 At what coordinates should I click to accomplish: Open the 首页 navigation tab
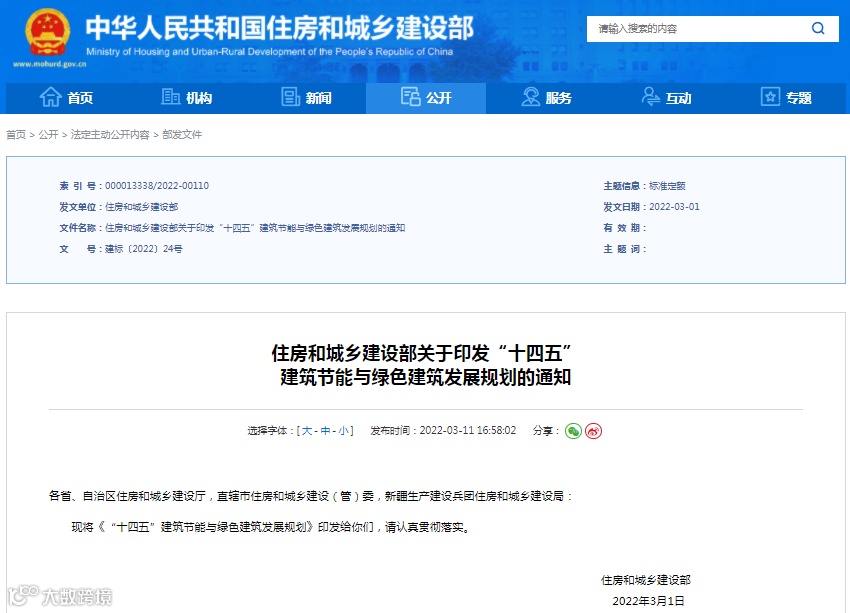(x=66, y=98)
